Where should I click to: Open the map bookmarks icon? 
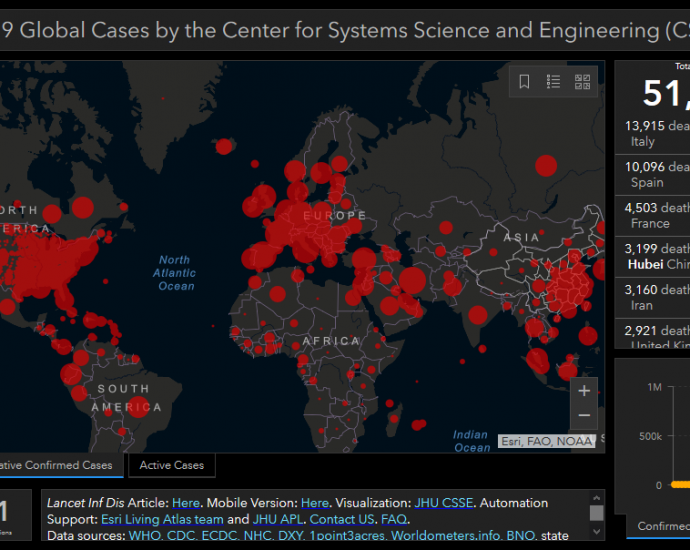[x=524, y=82]
